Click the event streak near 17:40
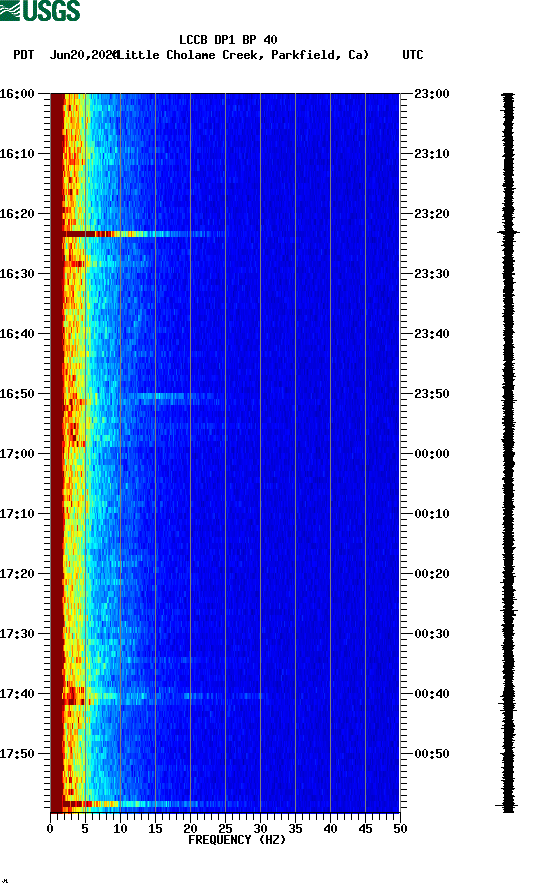This screenshot has width=552, height=892. [165, 696]
